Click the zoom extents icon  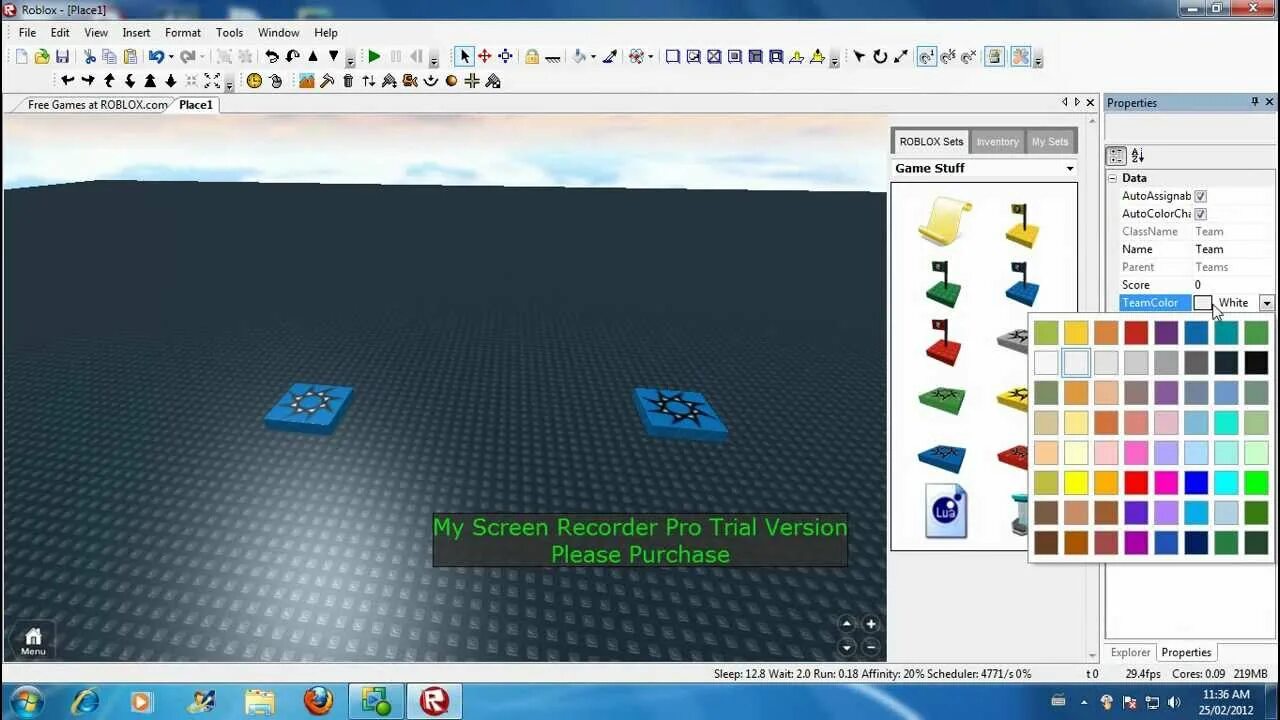211,81
